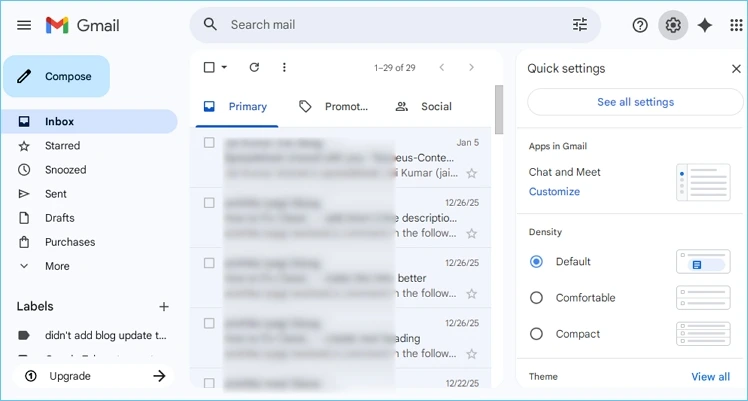Create new label with plus icon

pyautogui.click(x=164, y=307)
